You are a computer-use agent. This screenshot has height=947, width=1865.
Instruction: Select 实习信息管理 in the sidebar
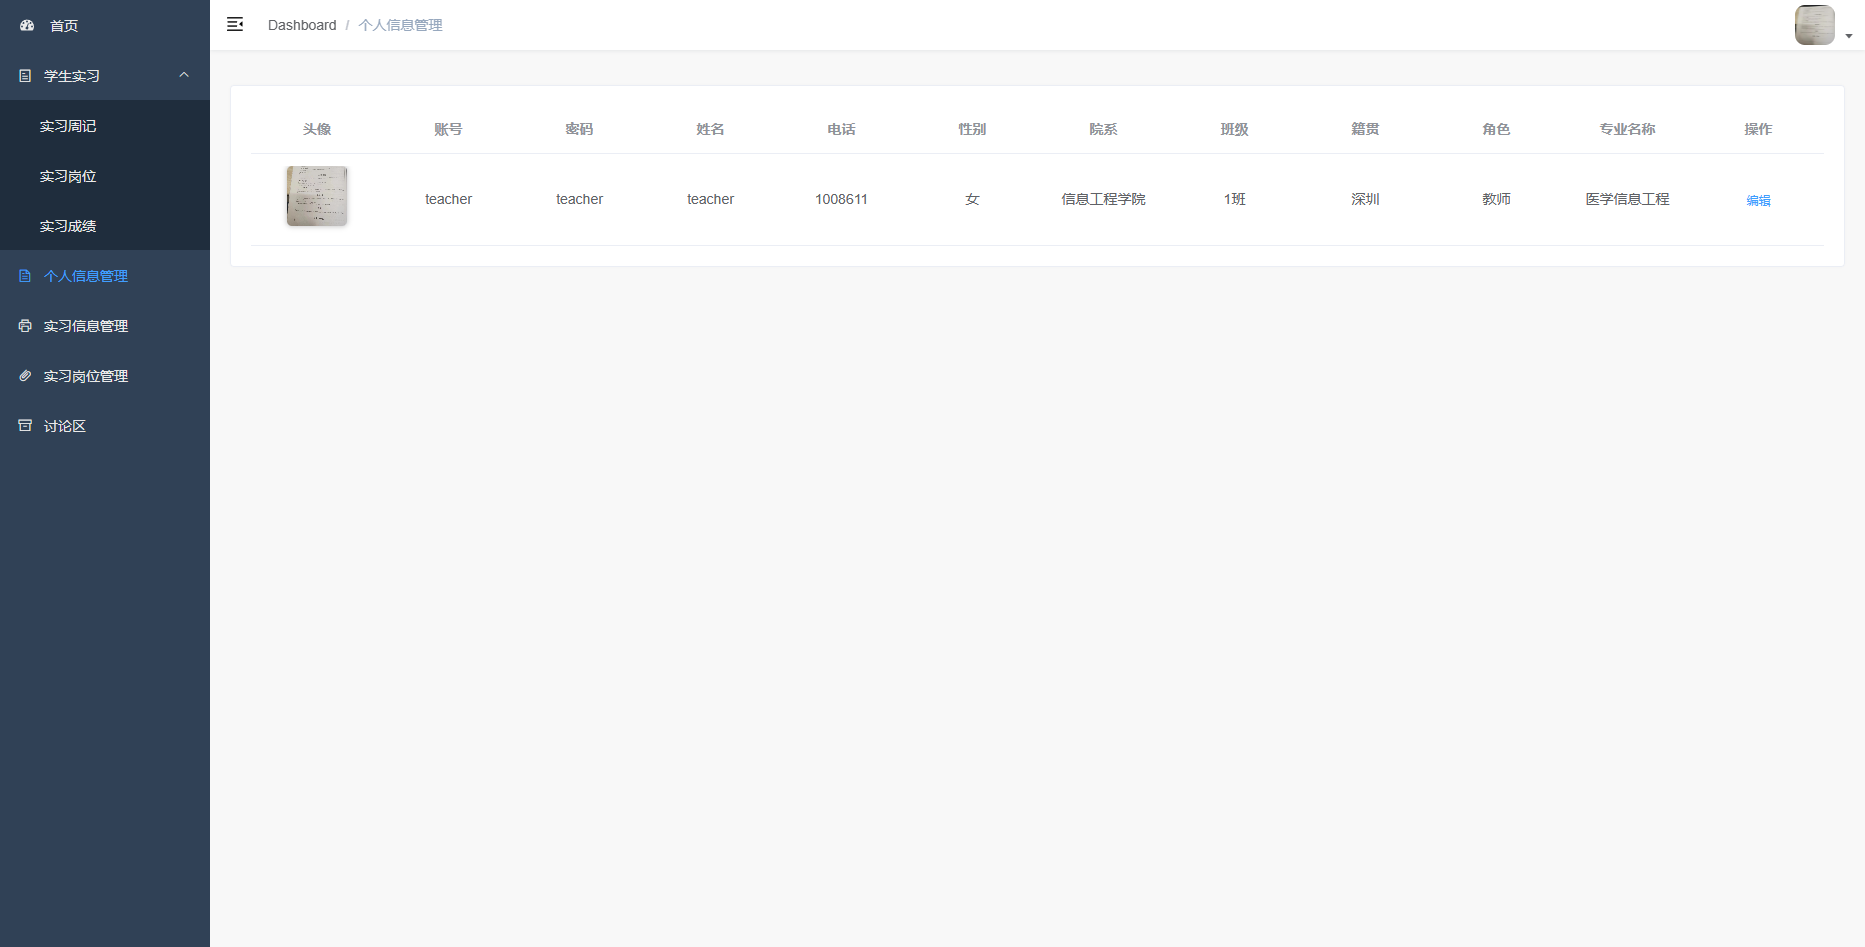point(86,326)
